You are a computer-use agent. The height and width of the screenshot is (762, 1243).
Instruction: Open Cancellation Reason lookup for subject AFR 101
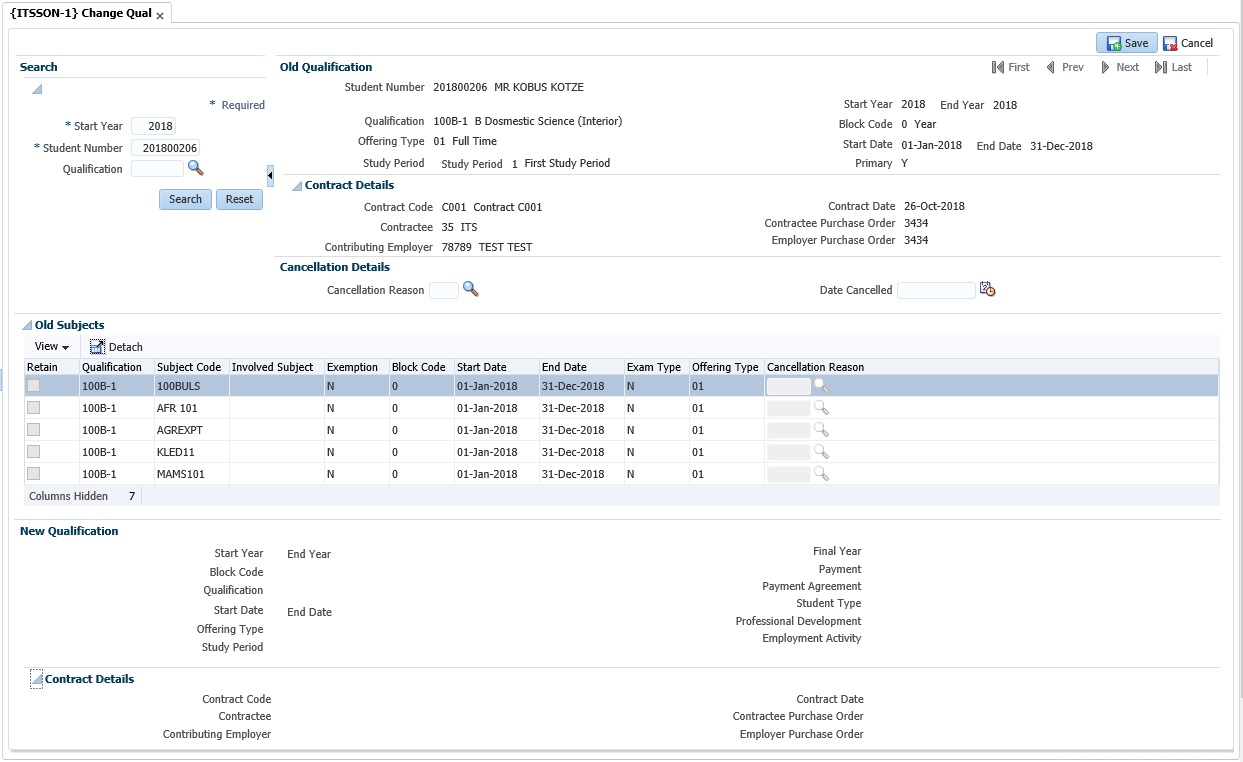click(821, 408)
